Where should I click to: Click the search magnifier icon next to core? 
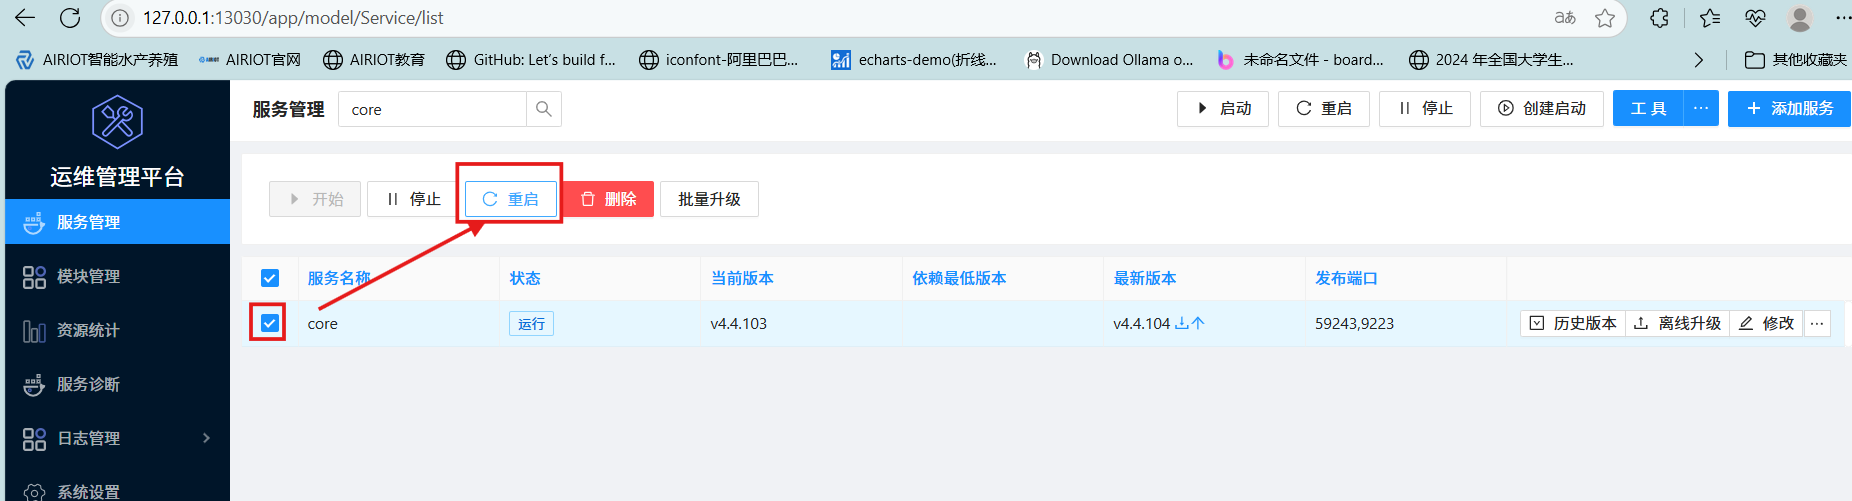543,109
